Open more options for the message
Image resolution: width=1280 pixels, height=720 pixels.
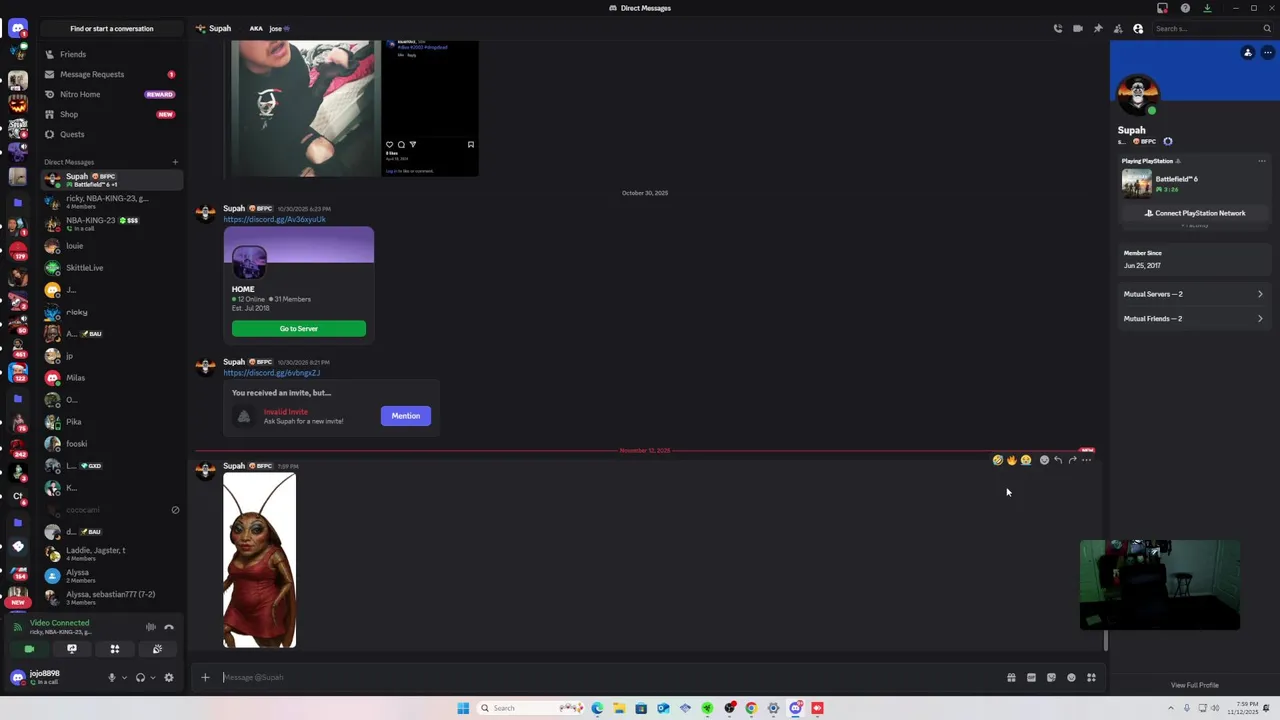coord(1087,460)
